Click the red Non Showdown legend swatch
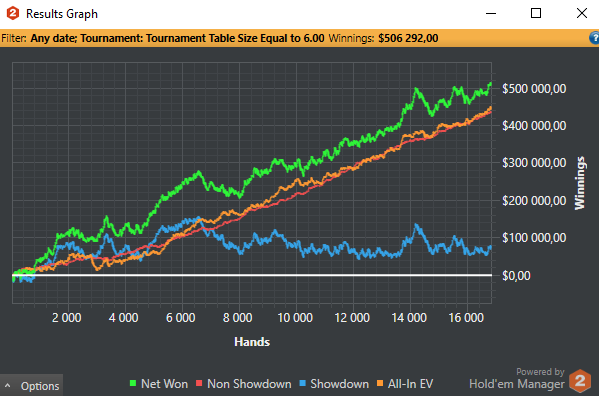 coord(199,383)
